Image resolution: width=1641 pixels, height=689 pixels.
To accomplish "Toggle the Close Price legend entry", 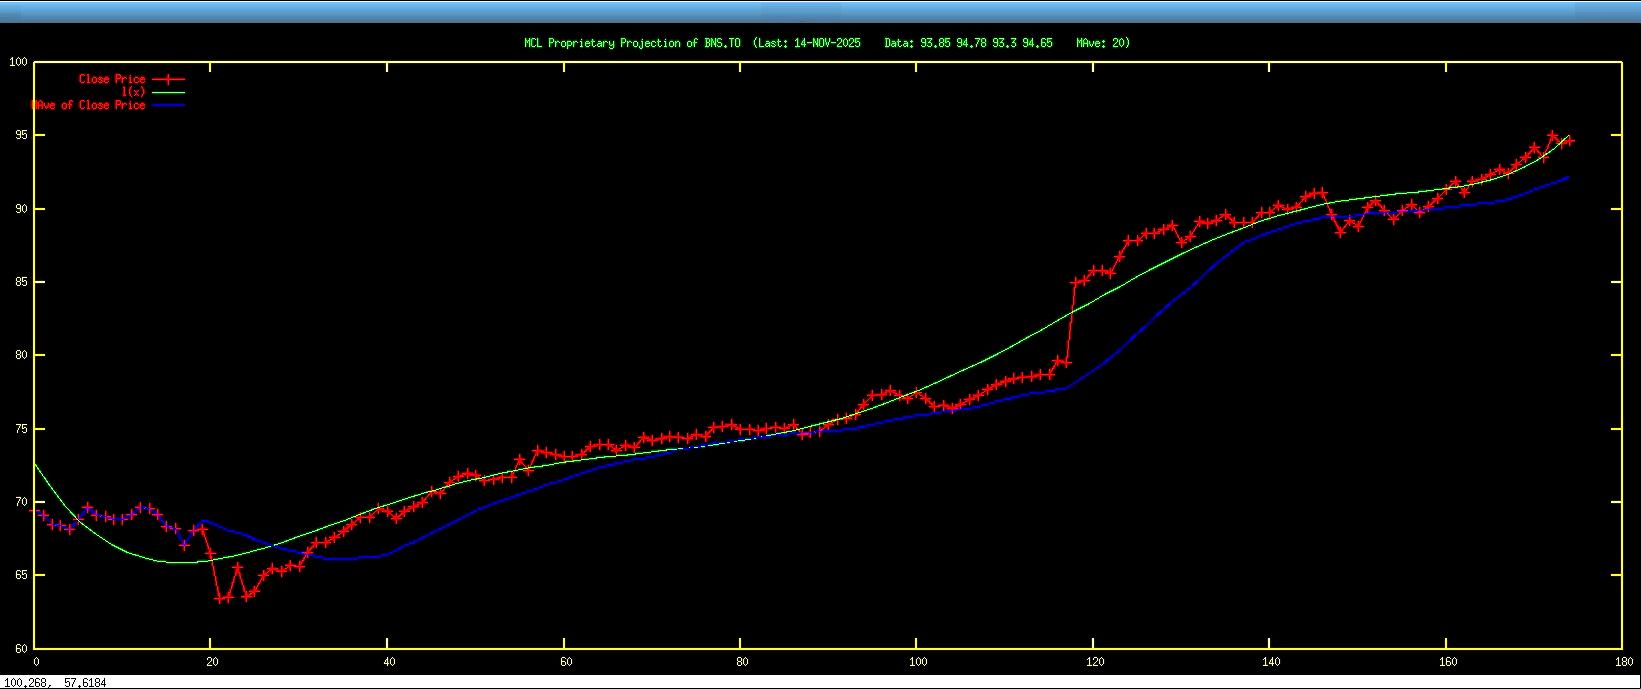I will coord(111,79).
